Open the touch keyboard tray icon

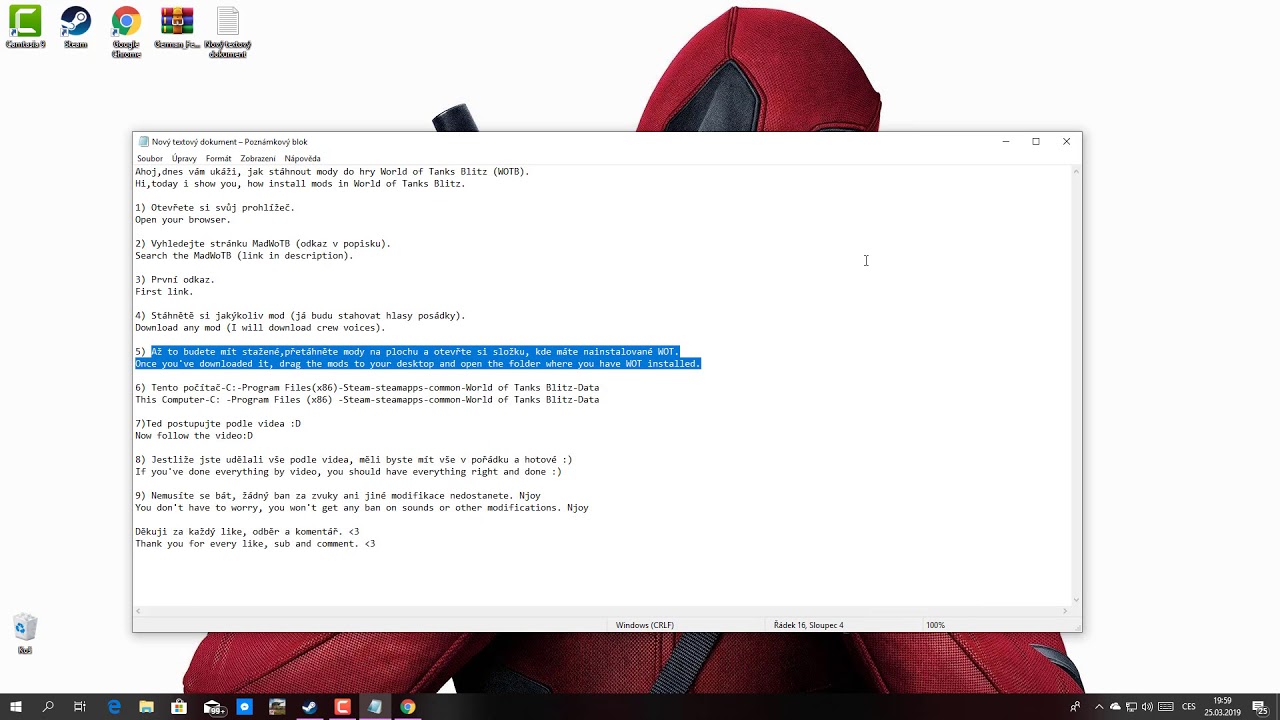click(1165, 707)
